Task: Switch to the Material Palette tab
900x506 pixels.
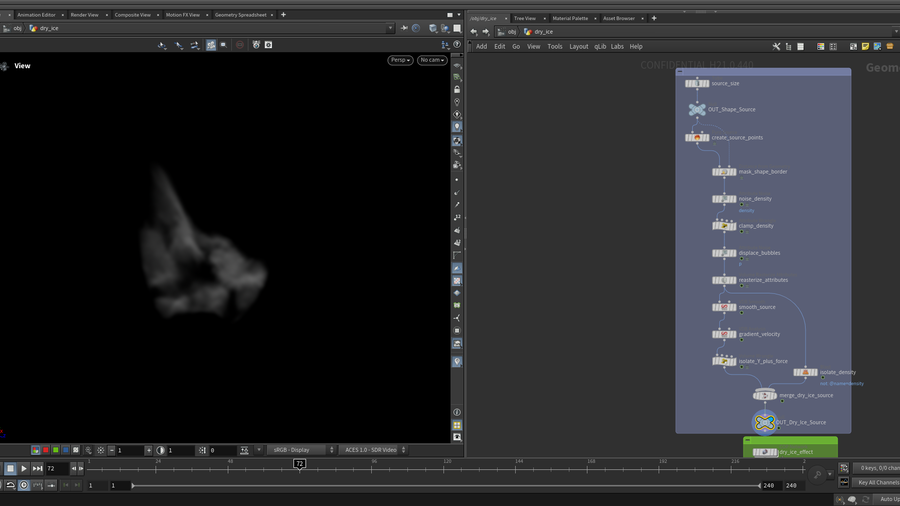Action: 572,18
